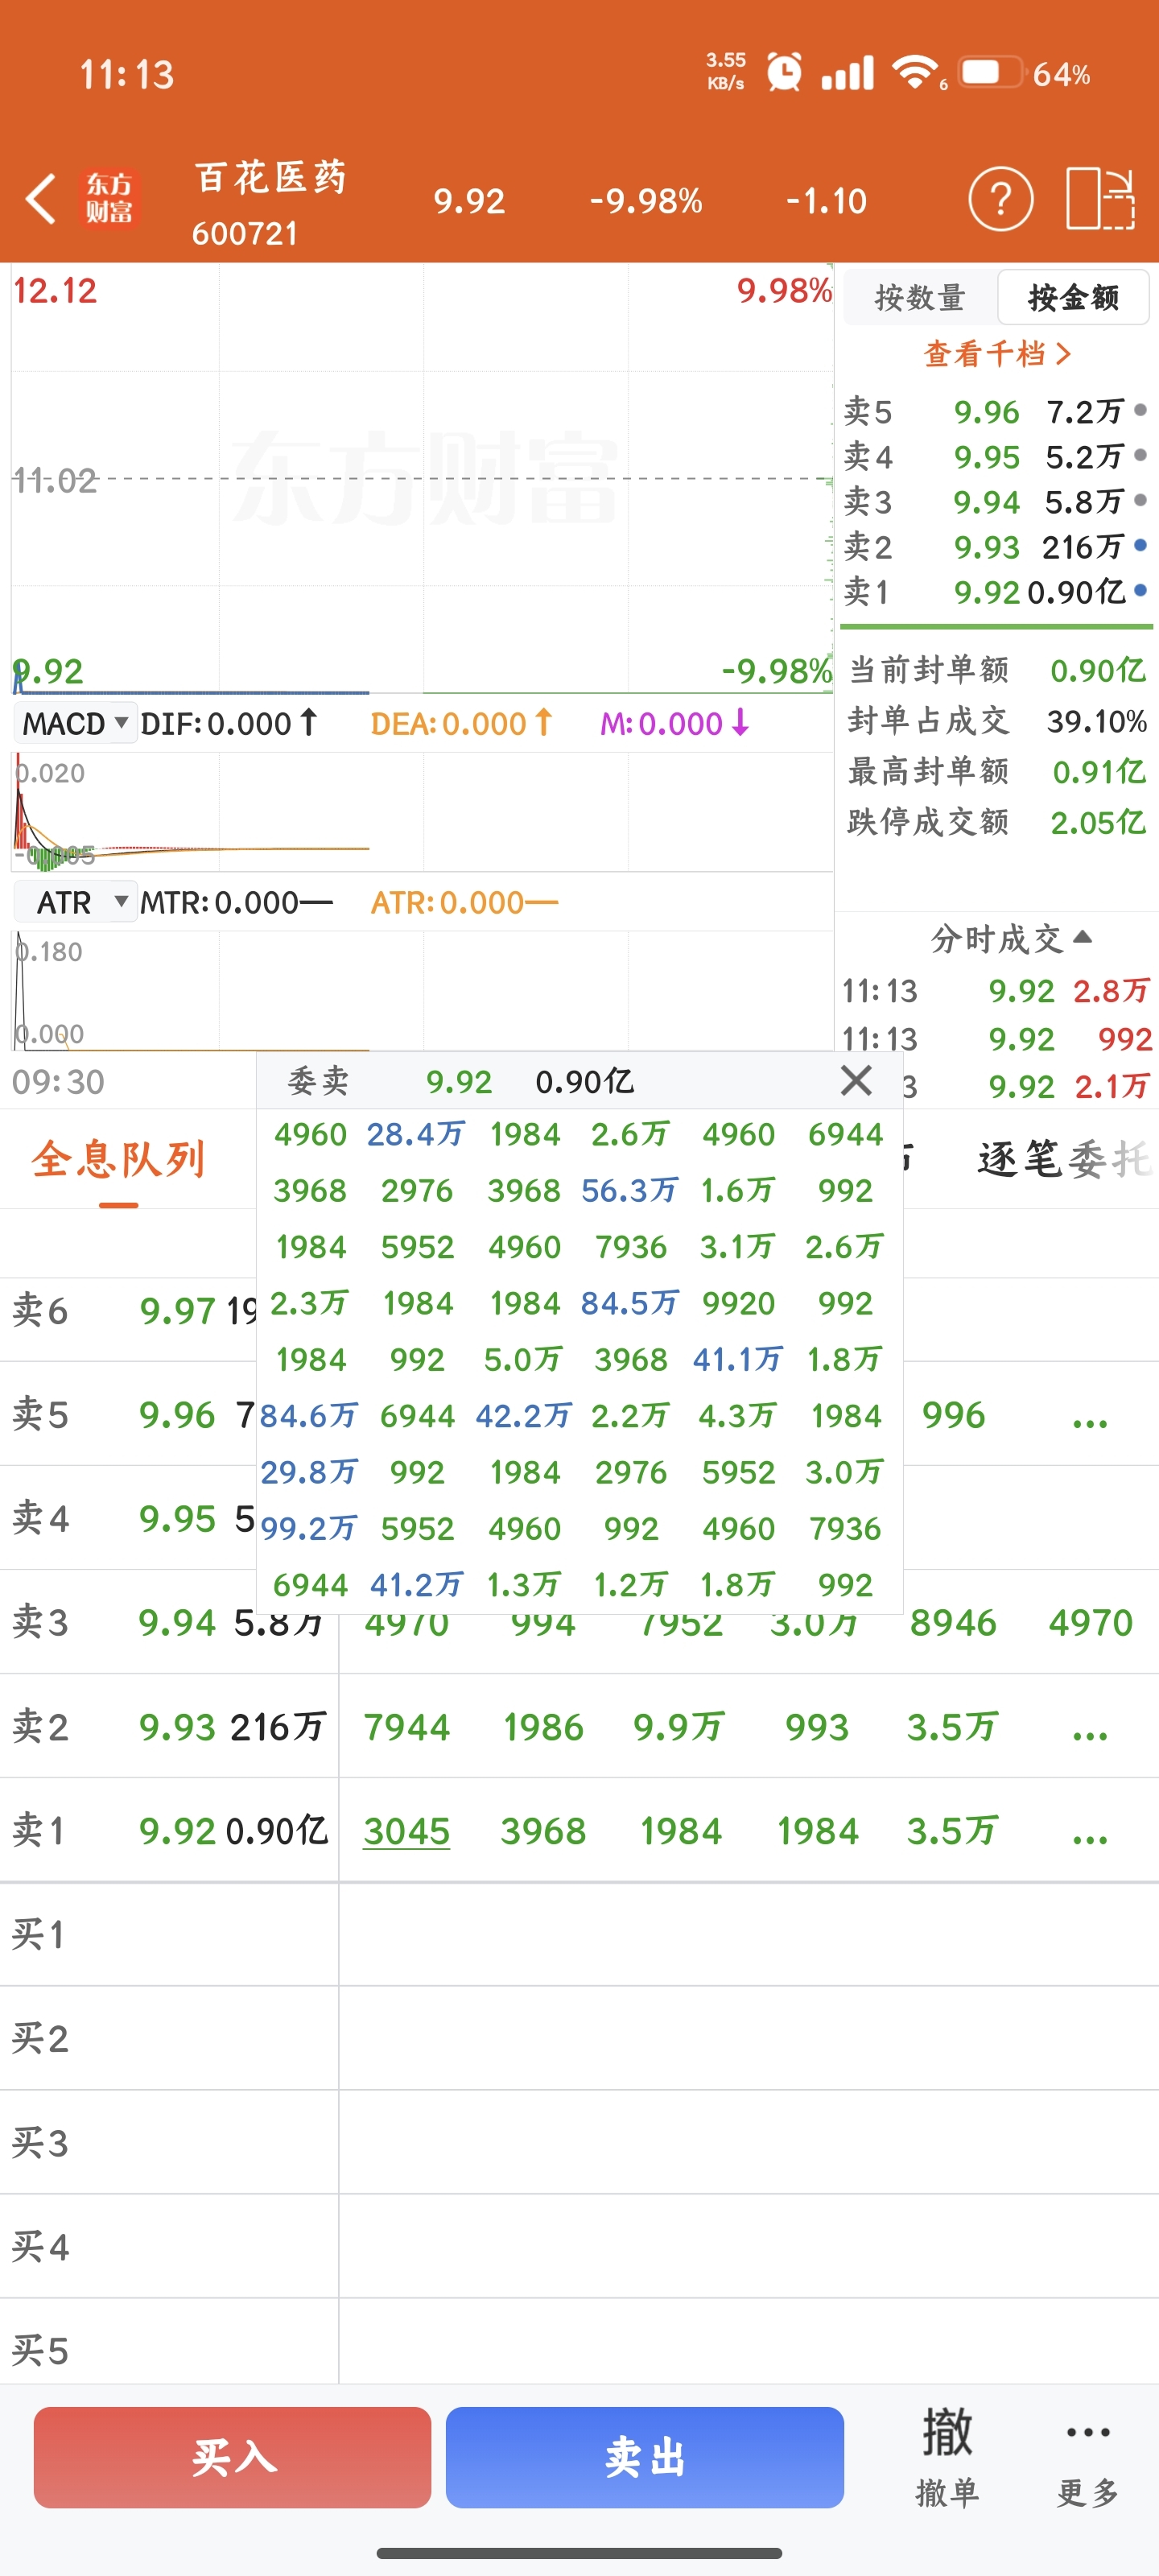Tap the 东方财富 logo icon
This screenshot has height=2576, width=1159.
[109, 198]
